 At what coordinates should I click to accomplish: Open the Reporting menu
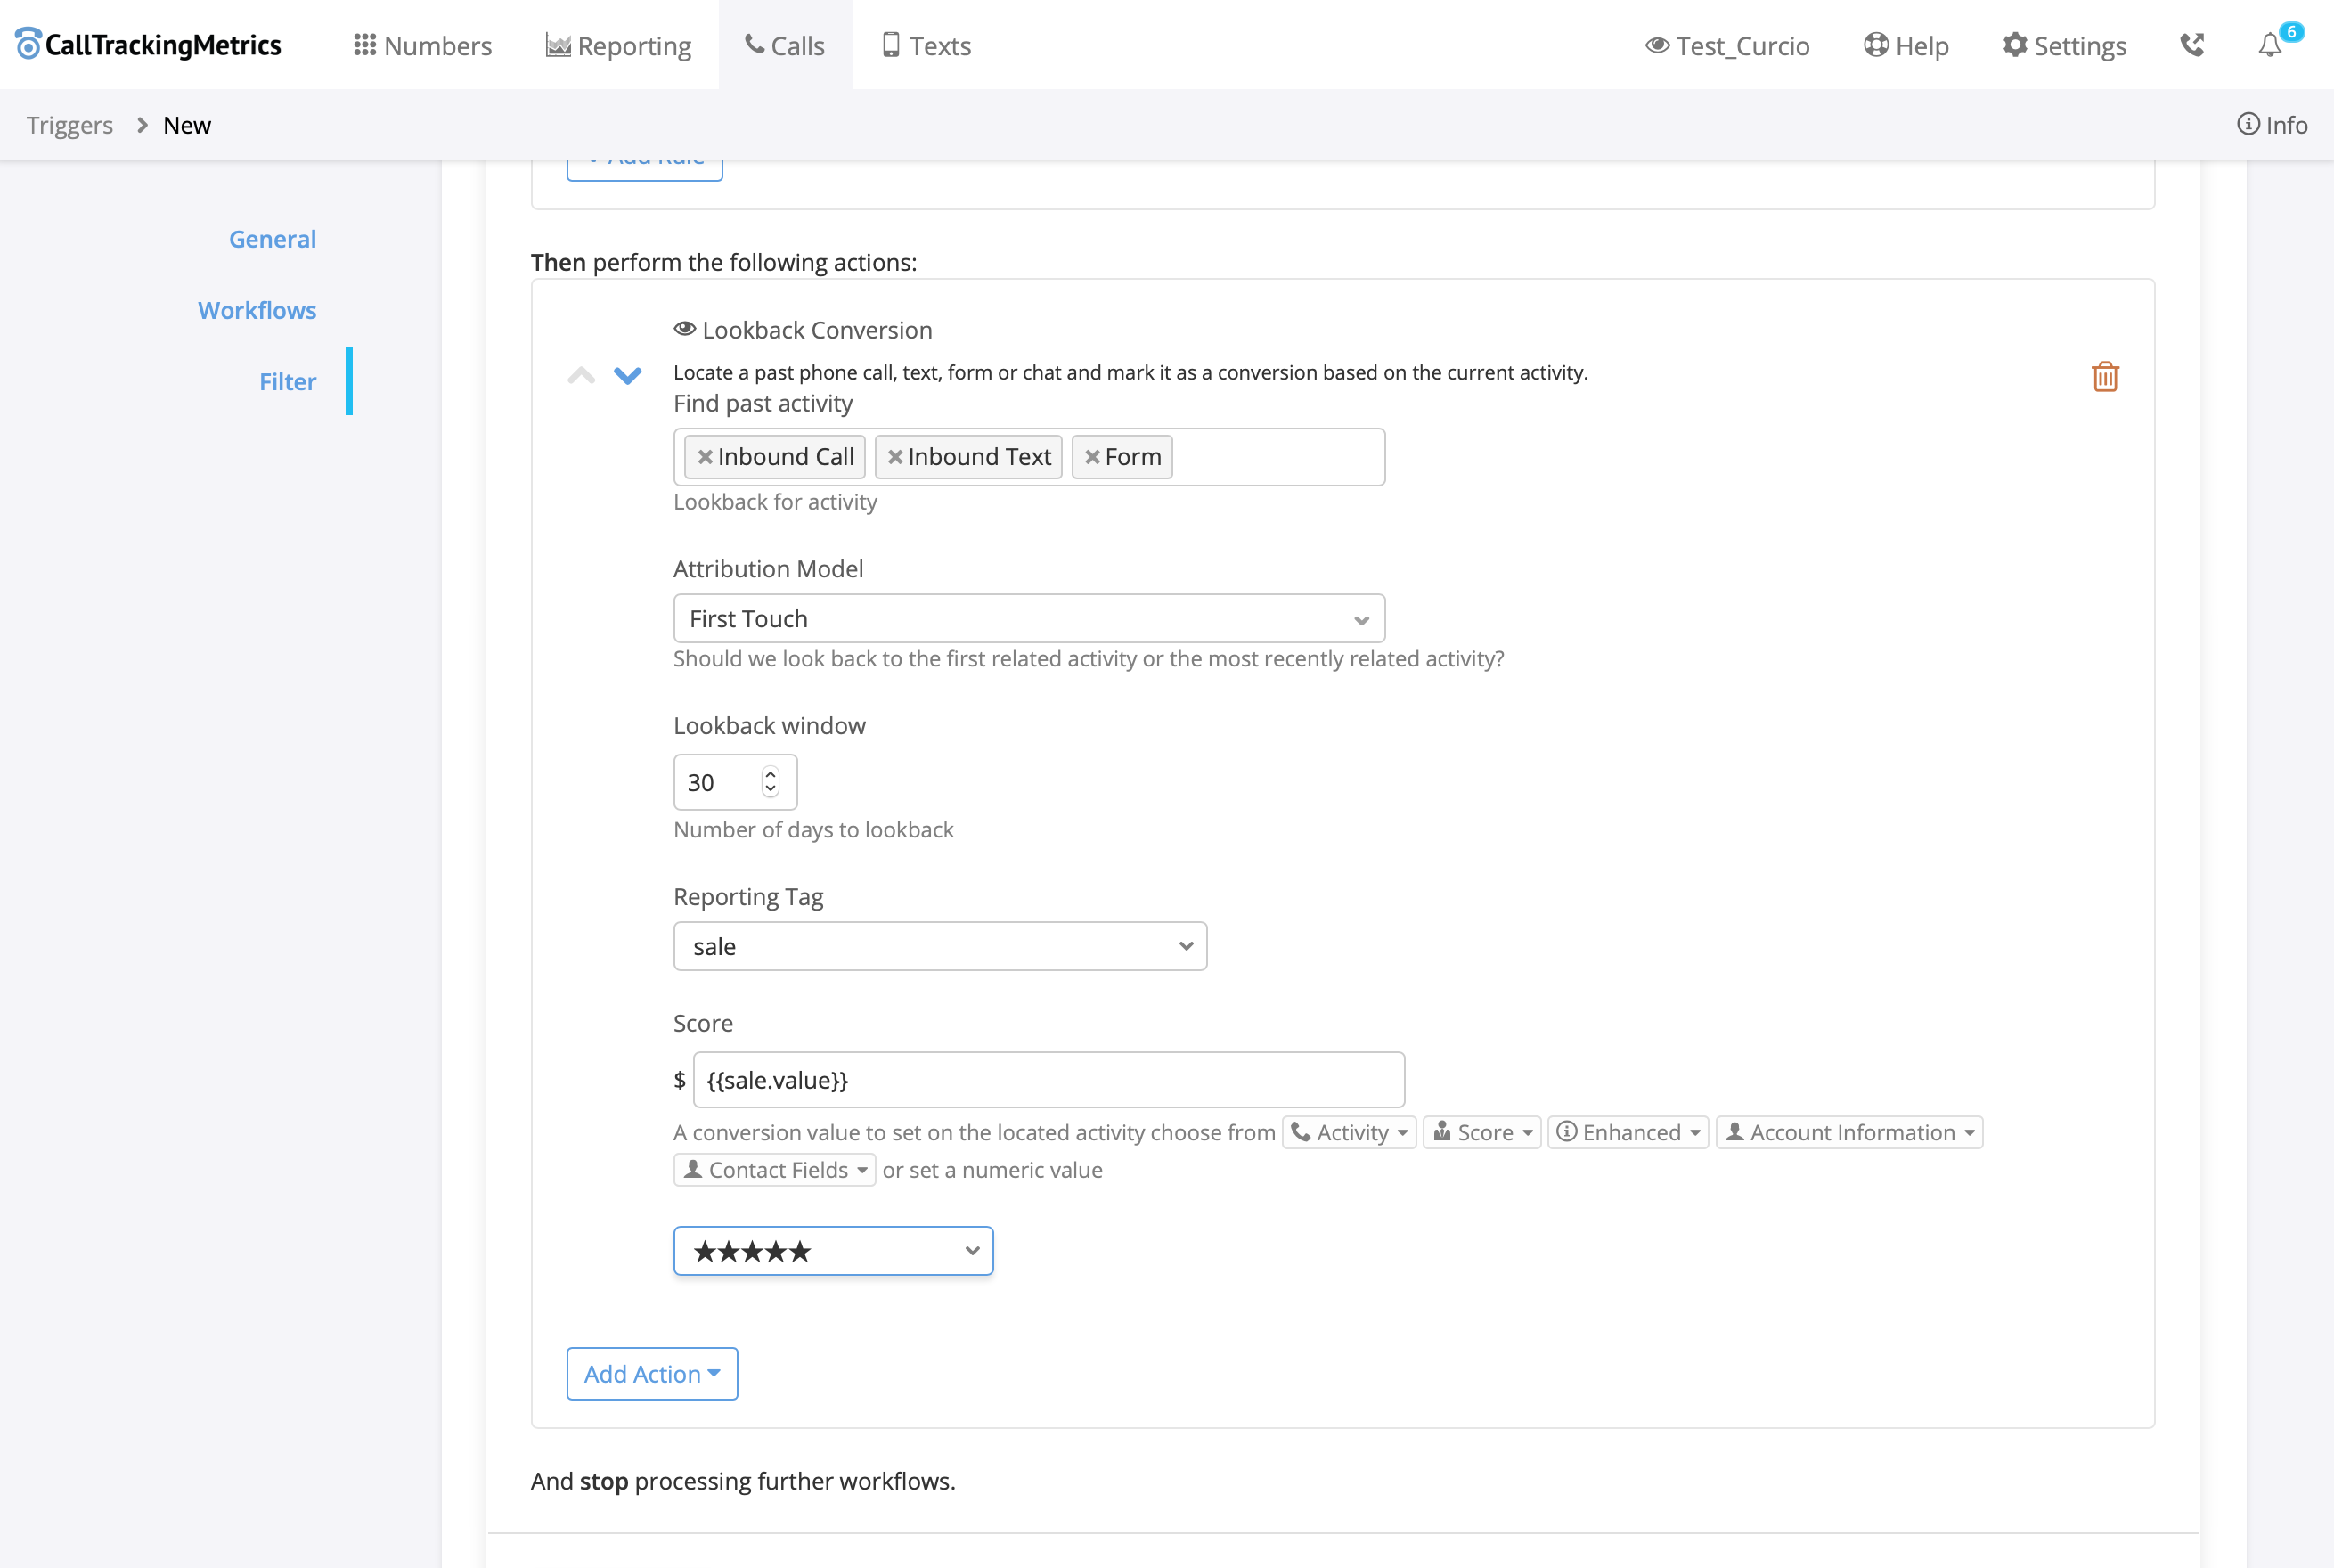point(618,46)
